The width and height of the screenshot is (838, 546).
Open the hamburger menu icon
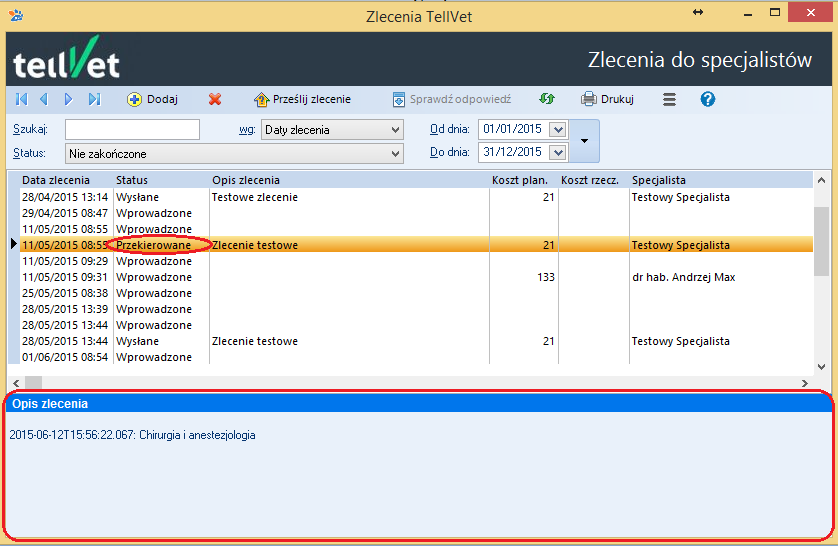tap(669, 99)
